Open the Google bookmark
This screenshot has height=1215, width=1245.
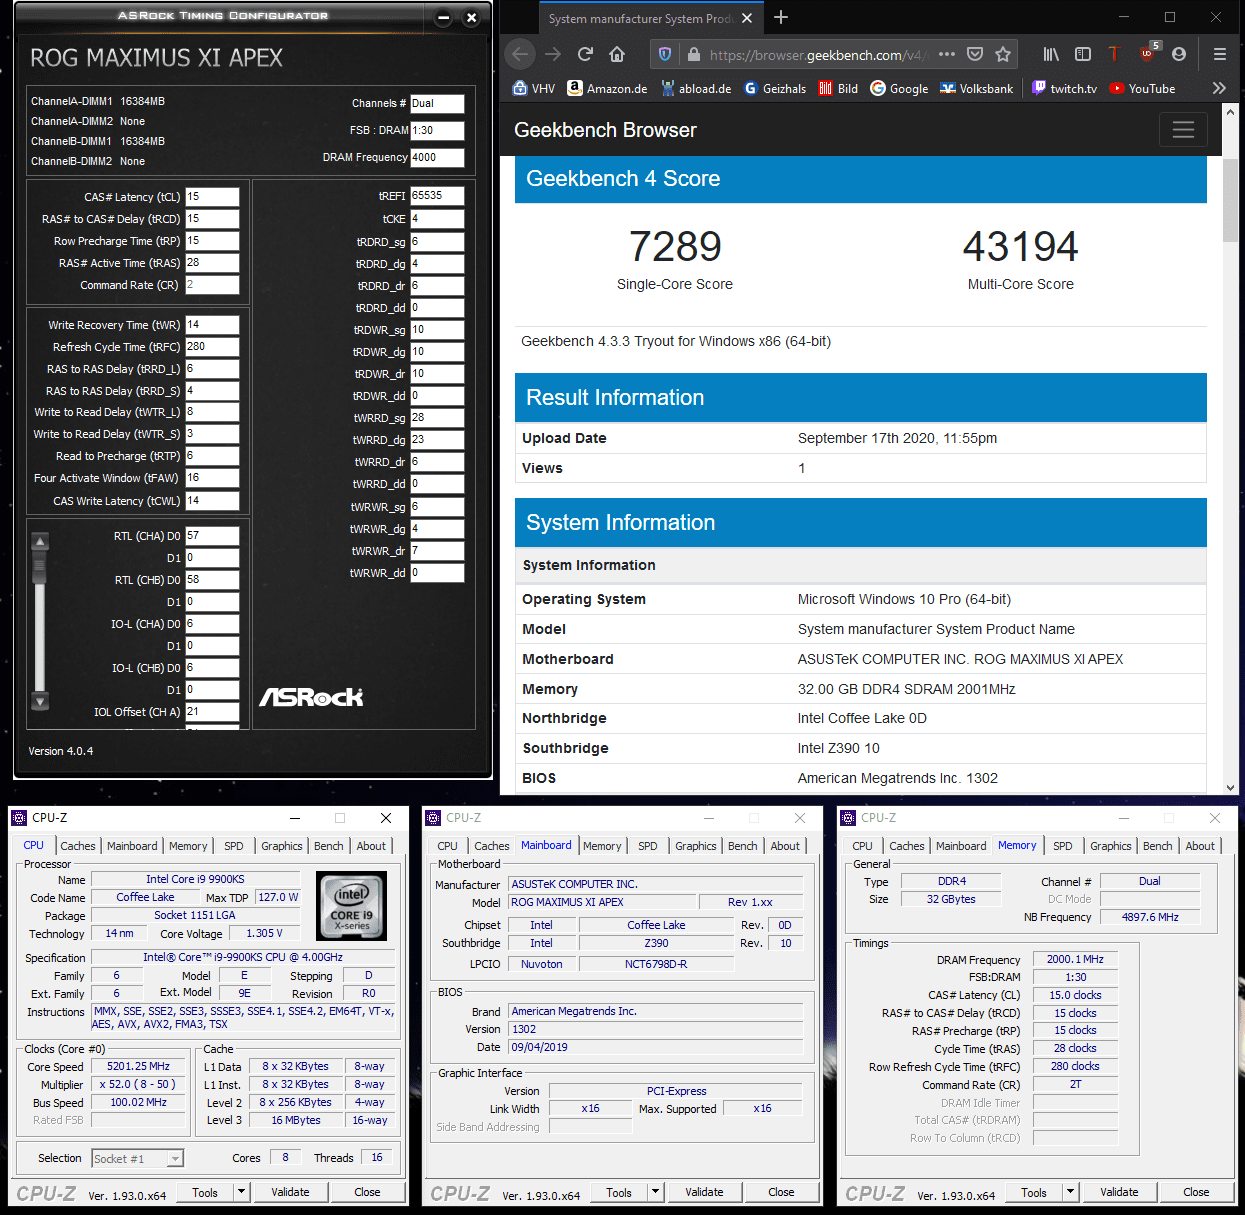tap(899, 88)
